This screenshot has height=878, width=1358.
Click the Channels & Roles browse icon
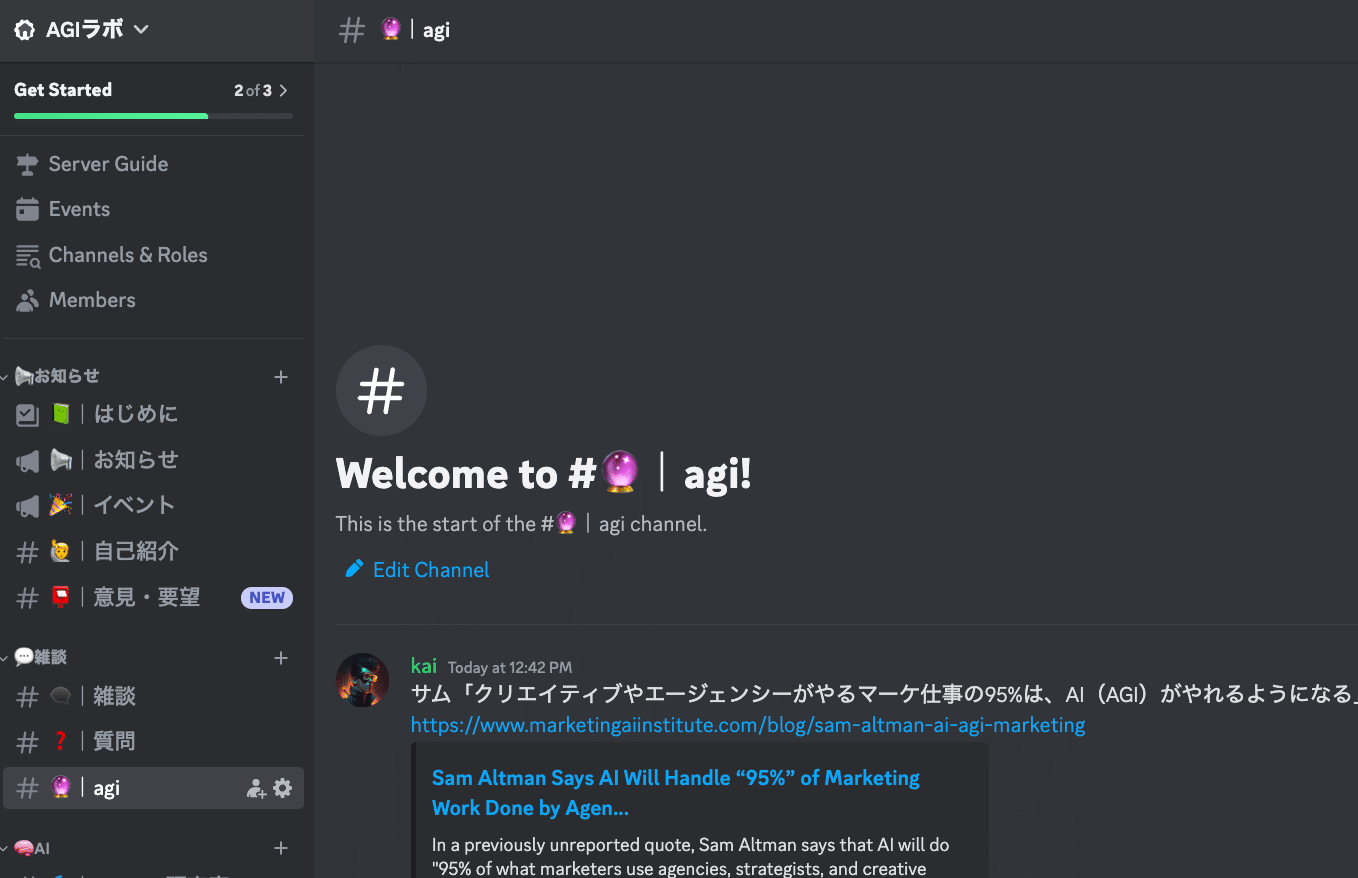point(27,256)
